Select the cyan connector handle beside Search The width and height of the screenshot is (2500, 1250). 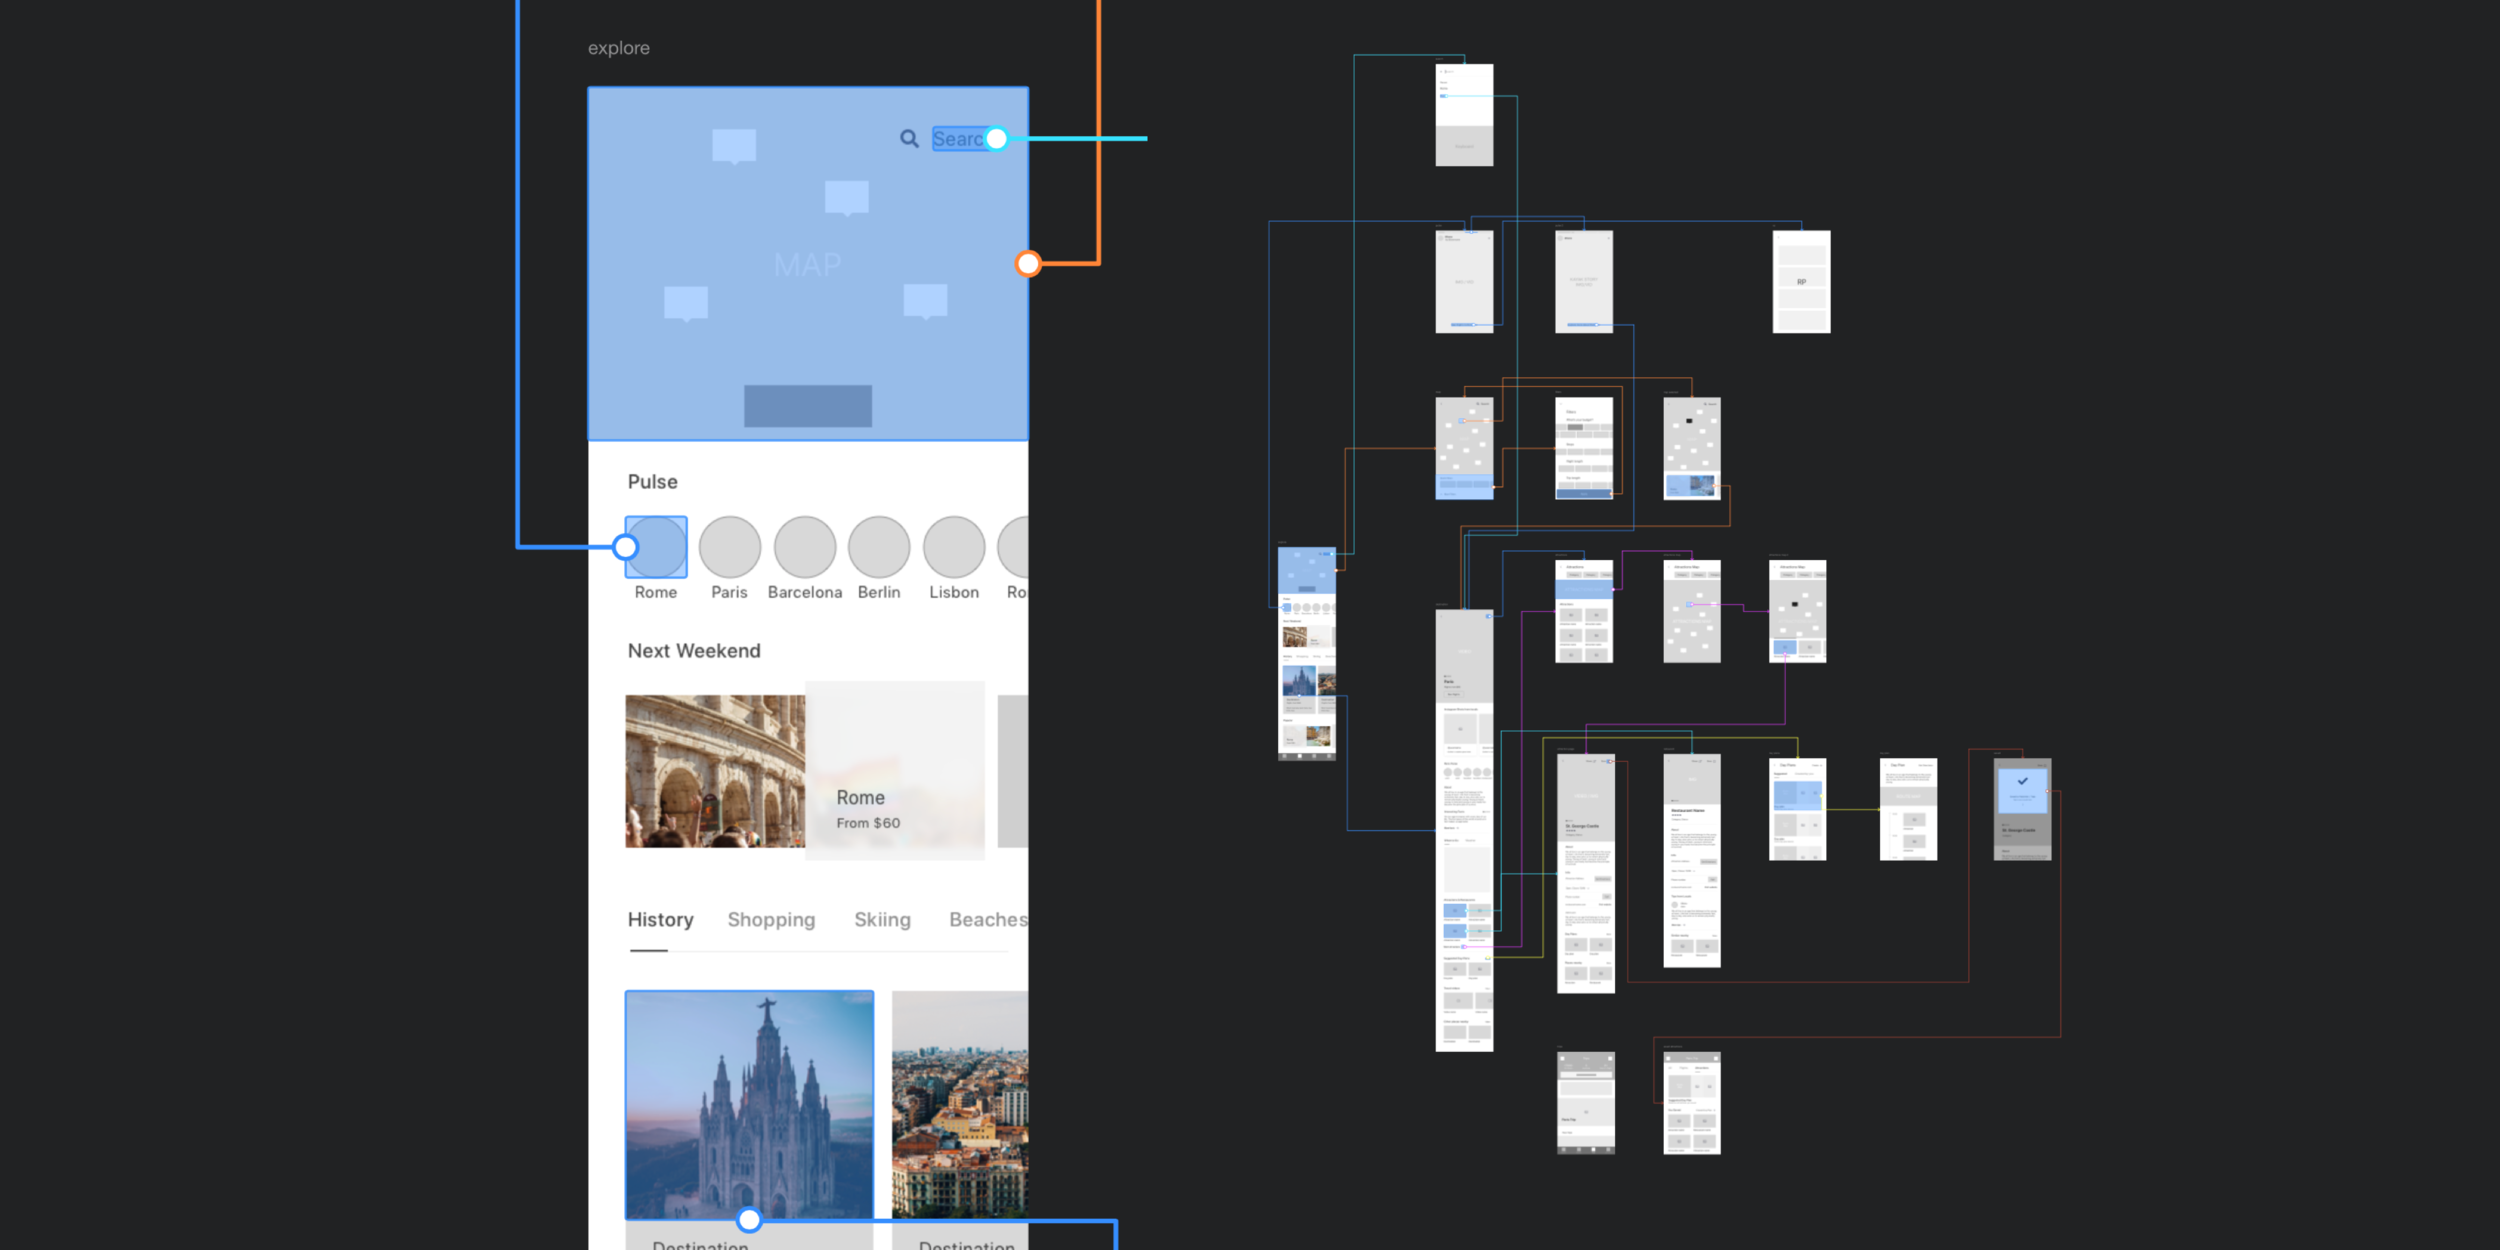(x=996, y=139)
